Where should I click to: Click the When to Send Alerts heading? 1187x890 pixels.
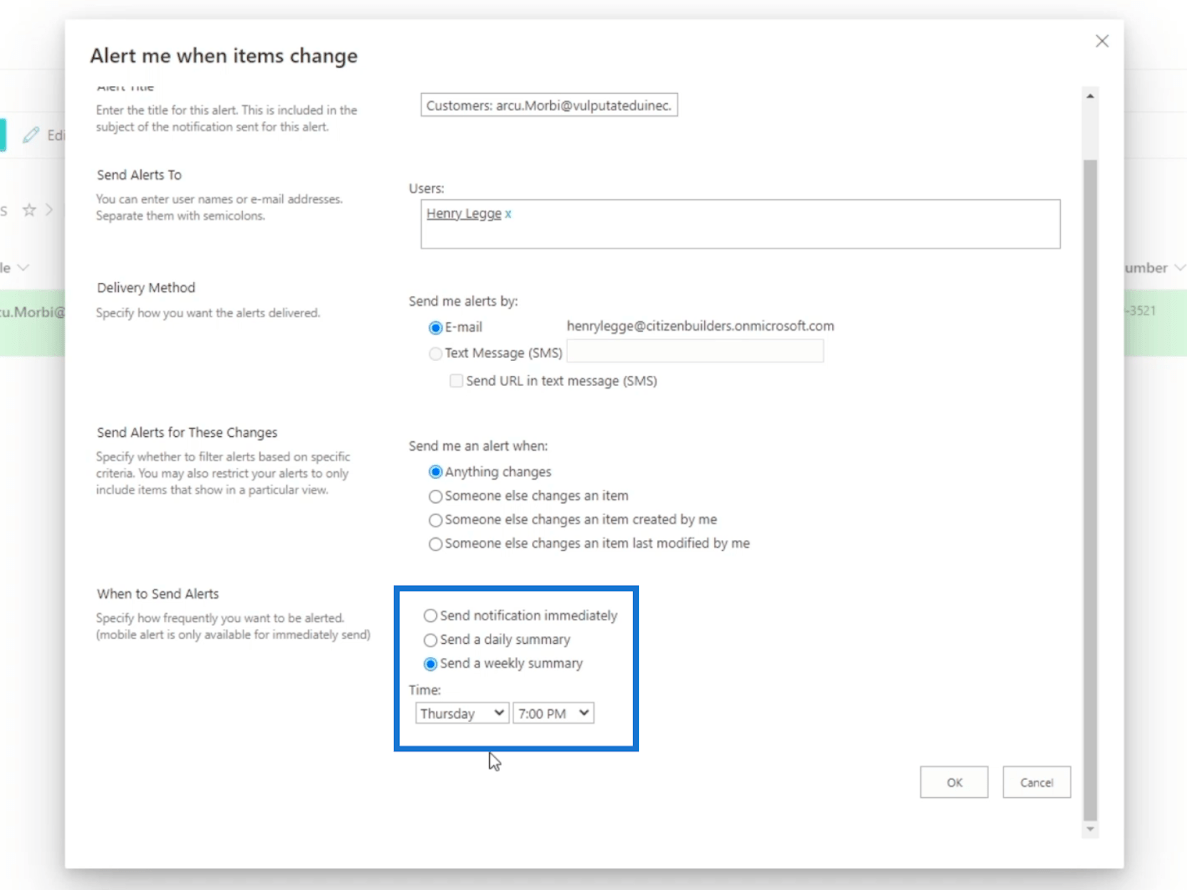(x=157, y=594)
